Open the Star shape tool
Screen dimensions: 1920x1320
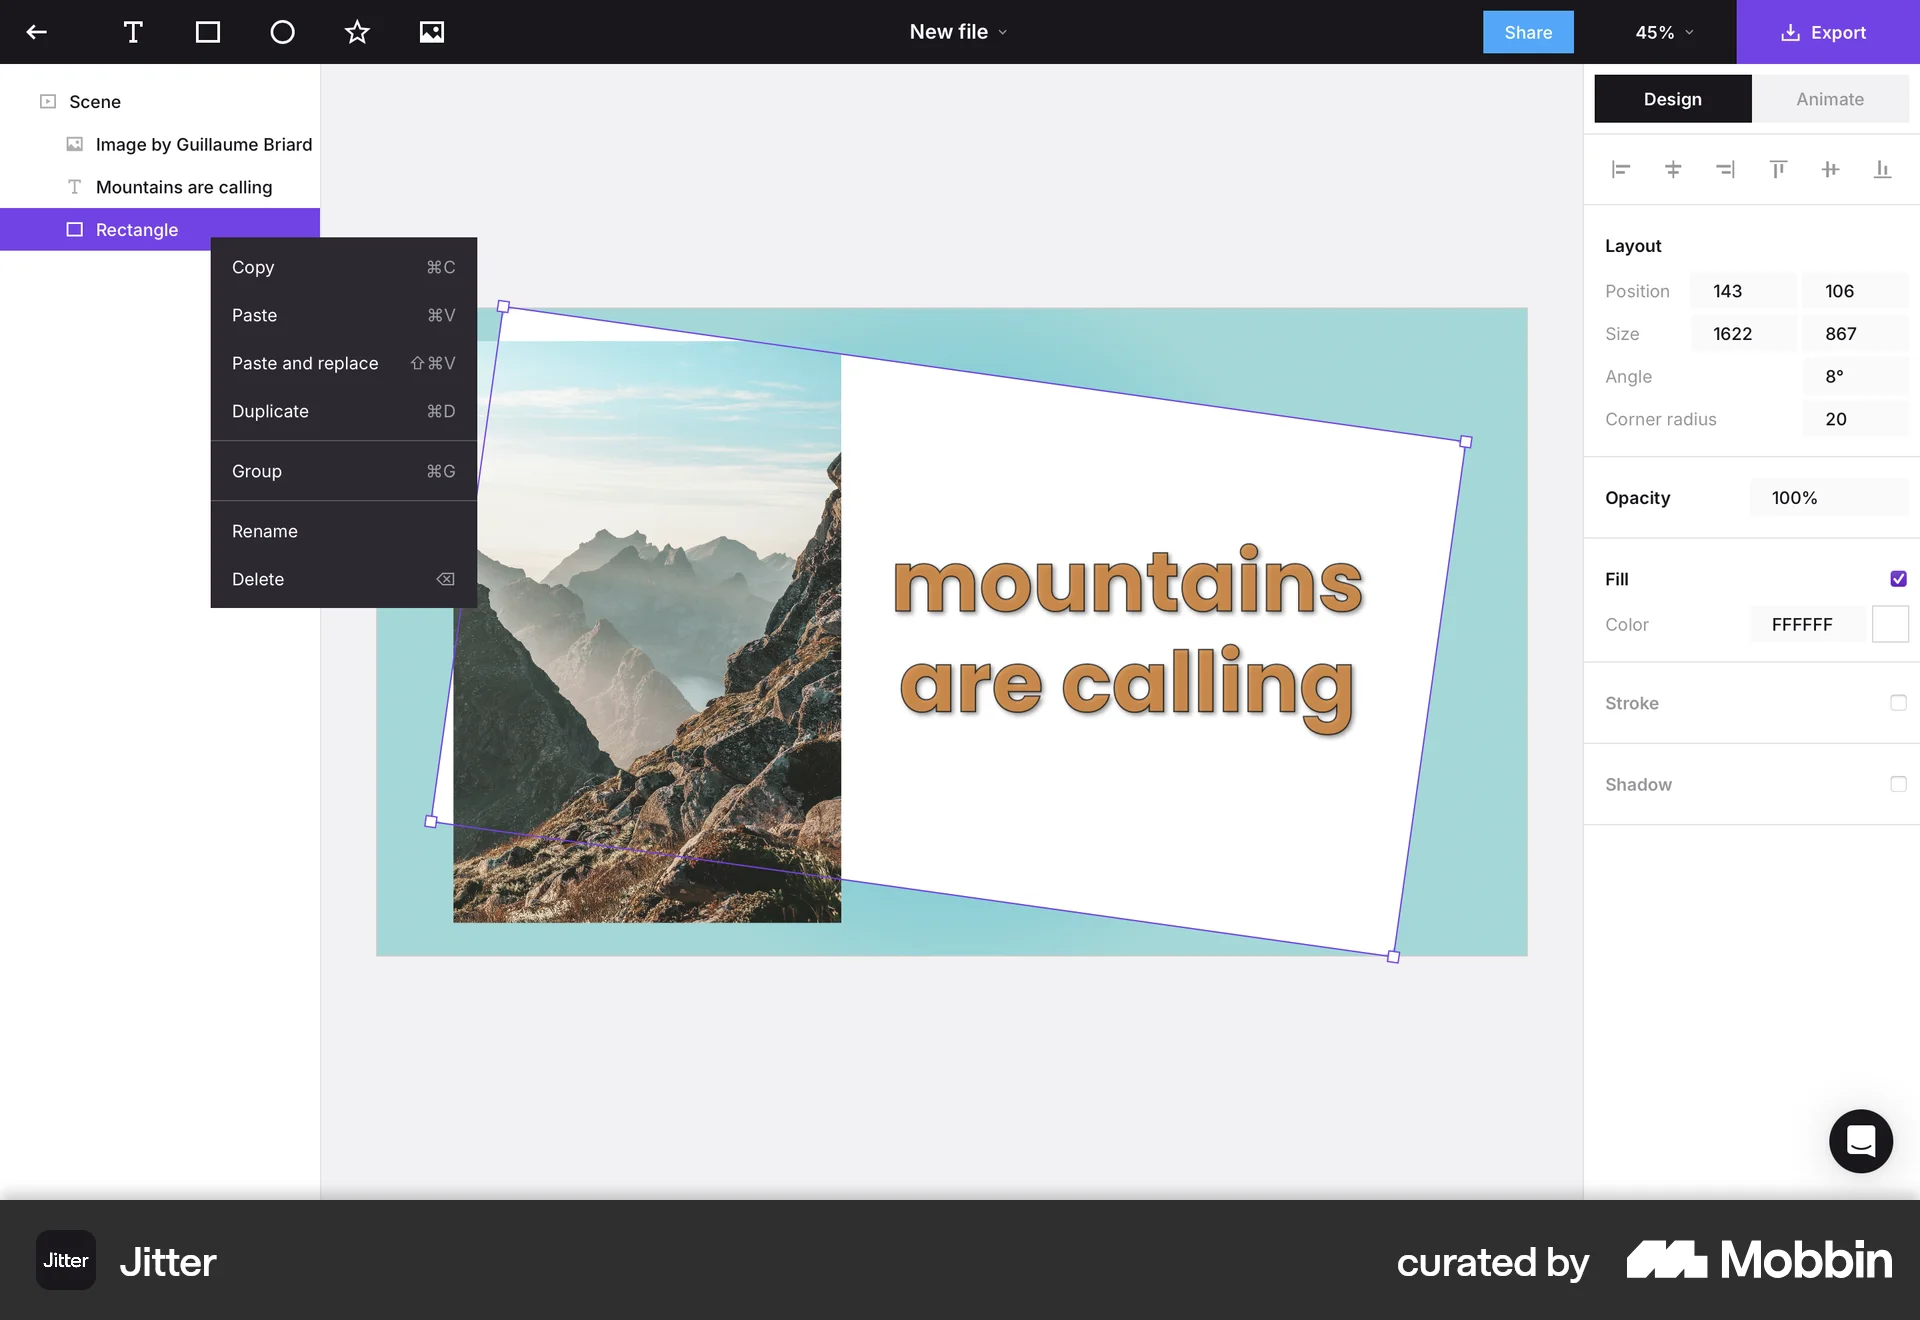357,31
